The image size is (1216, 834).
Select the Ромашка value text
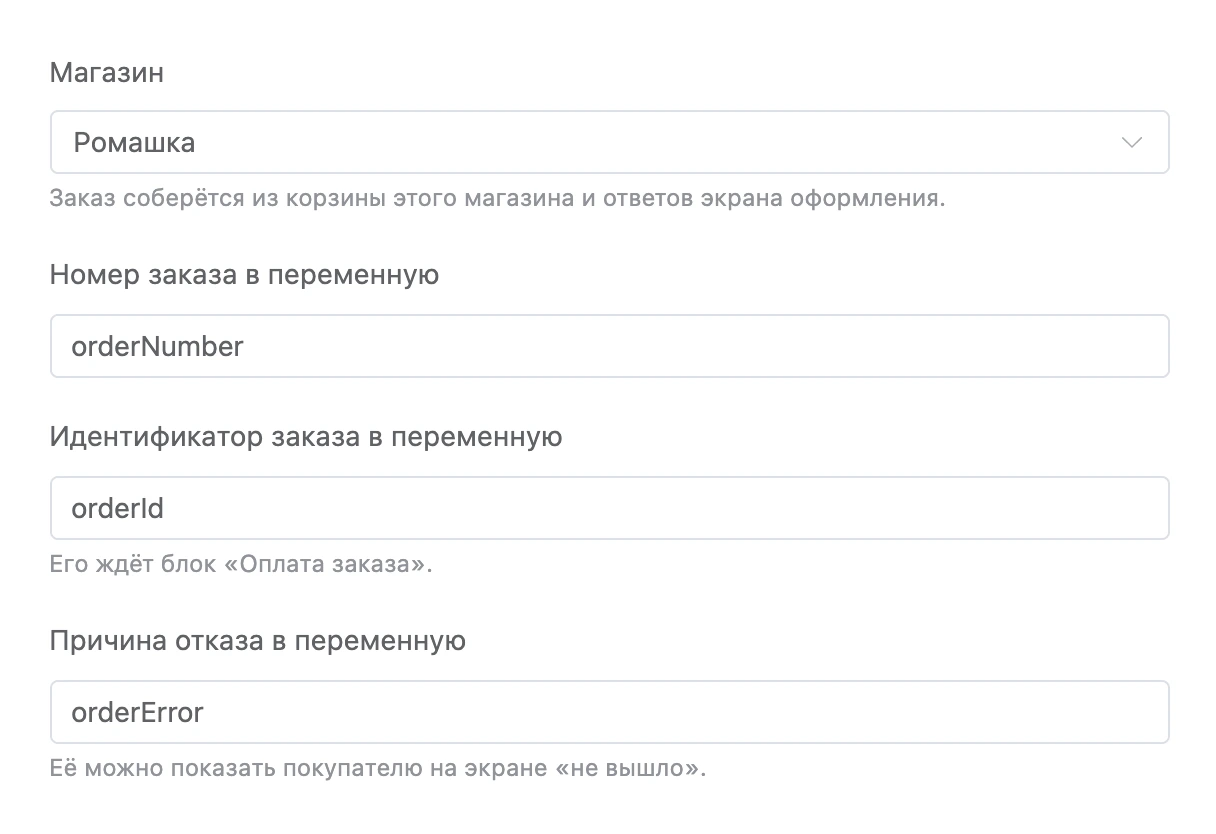(134, 143)
